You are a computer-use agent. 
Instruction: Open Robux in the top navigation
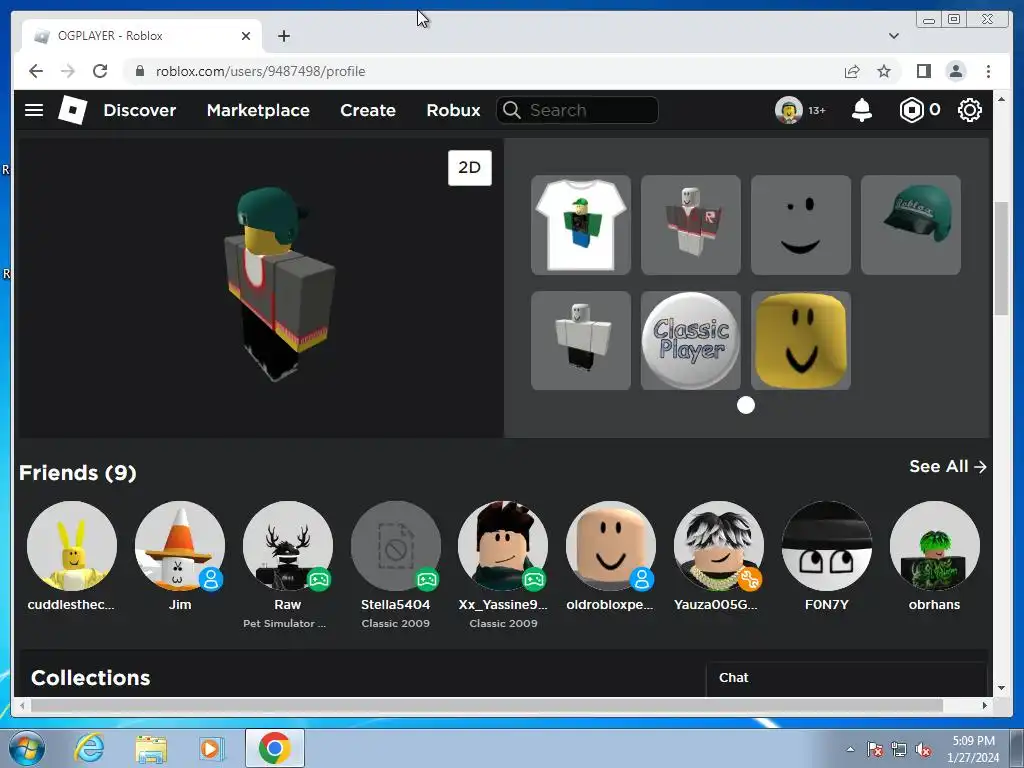453,110
